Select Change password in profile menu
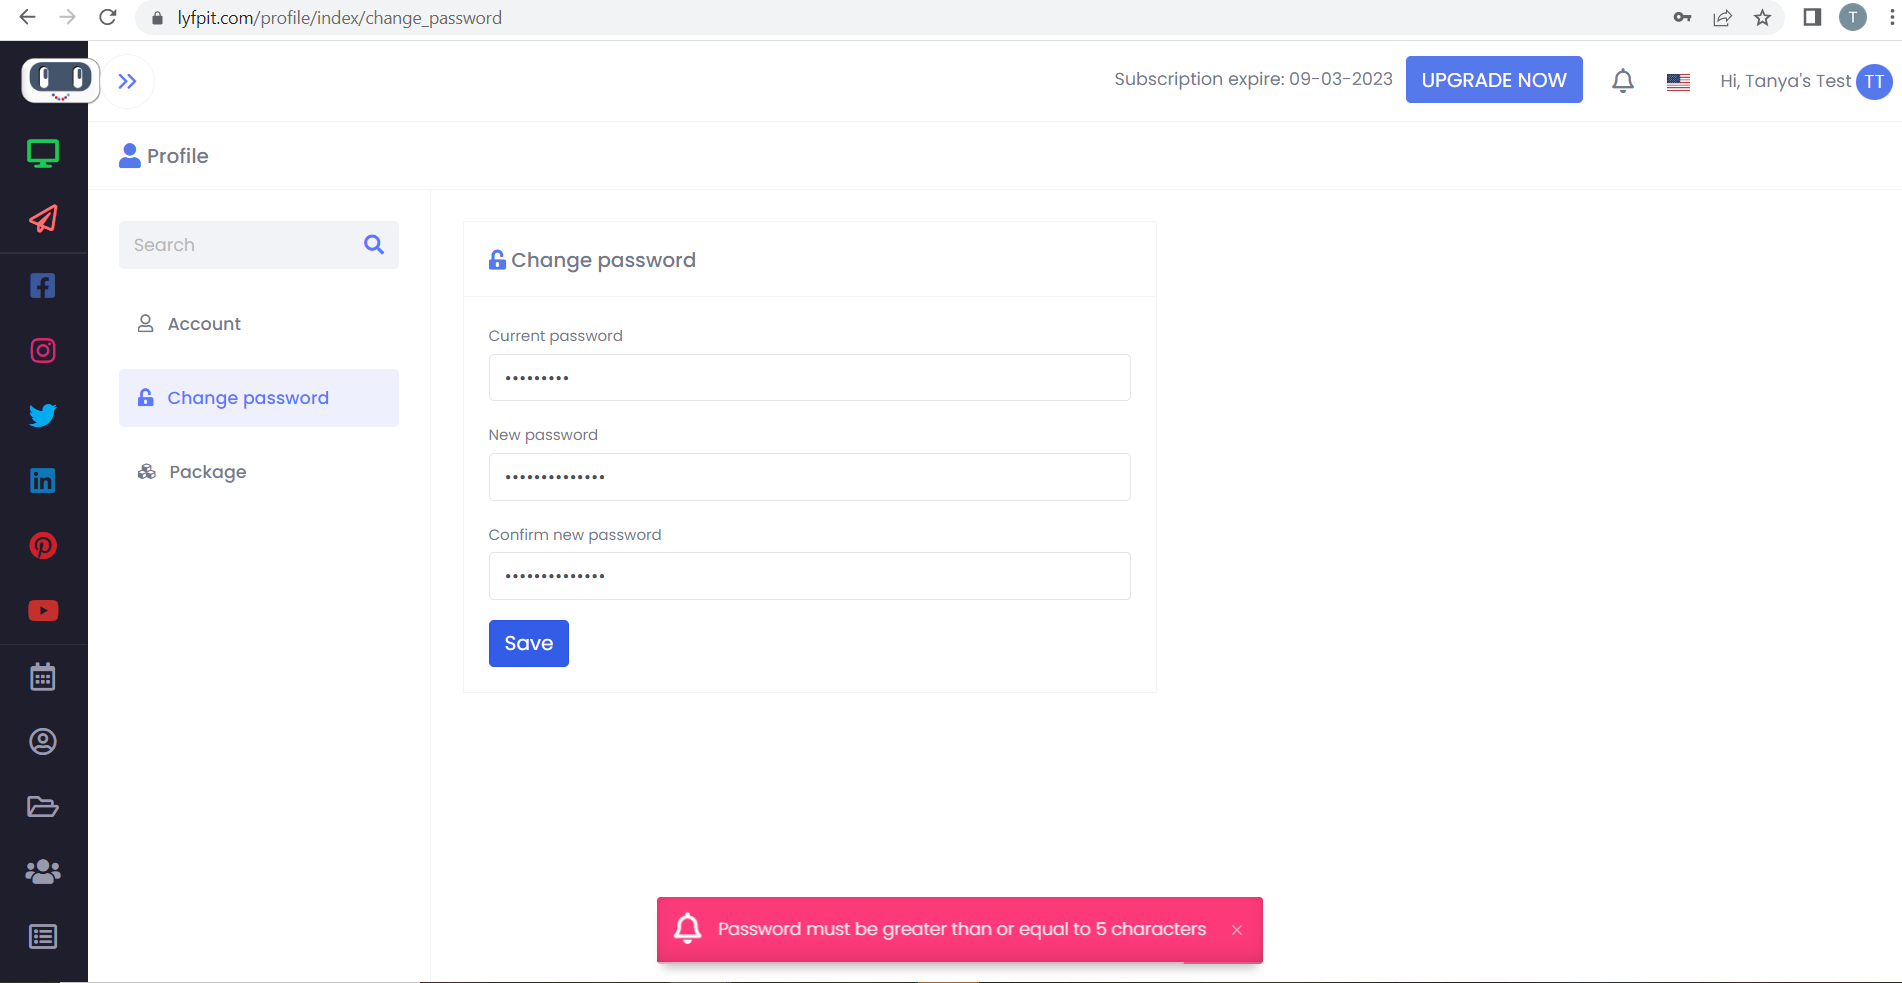1902x983 pixels. (259, 398)
